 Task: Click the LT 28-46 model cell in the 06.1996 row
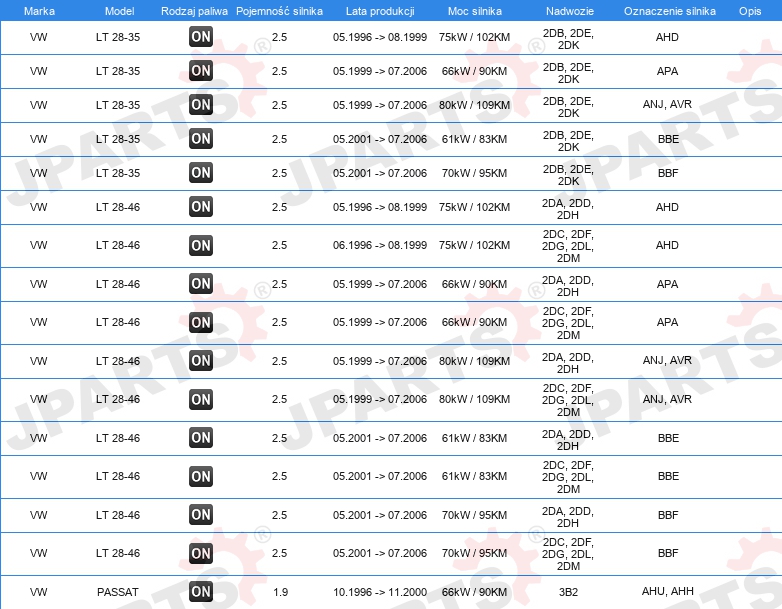pyautogui.click(x=118, y=245)
